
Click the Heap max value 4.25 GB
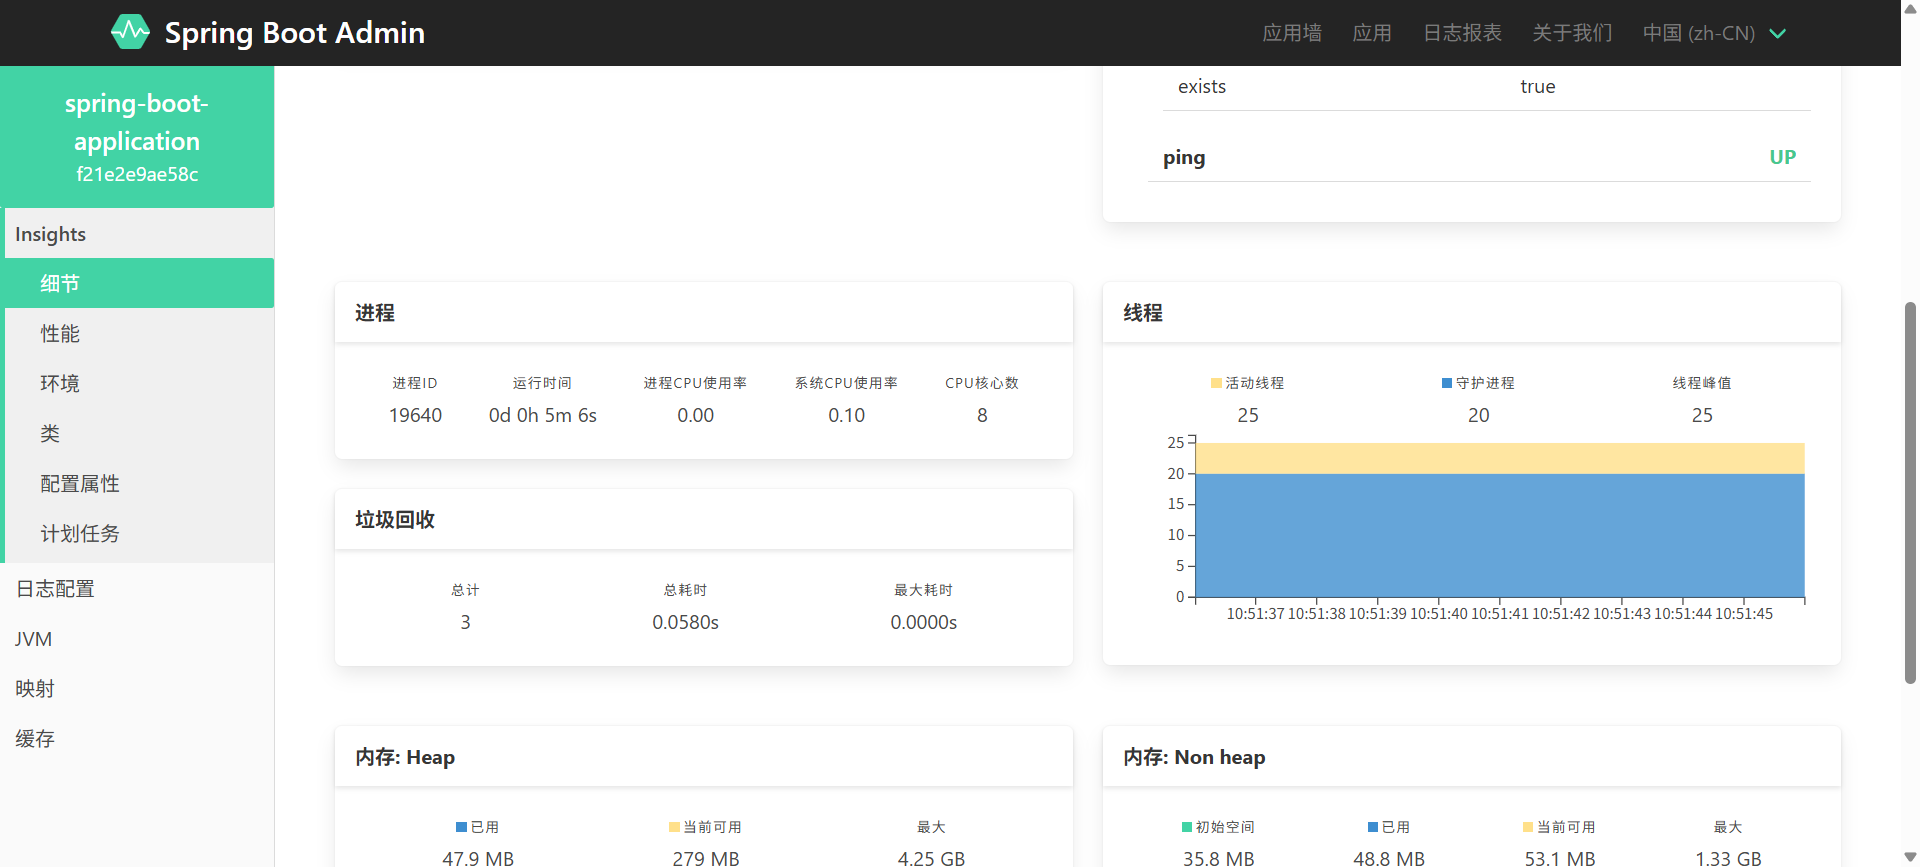point(931,858)
